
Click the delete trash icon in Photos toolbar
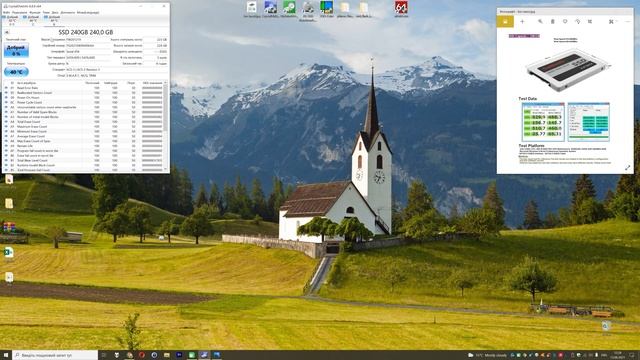click(553, 22)
